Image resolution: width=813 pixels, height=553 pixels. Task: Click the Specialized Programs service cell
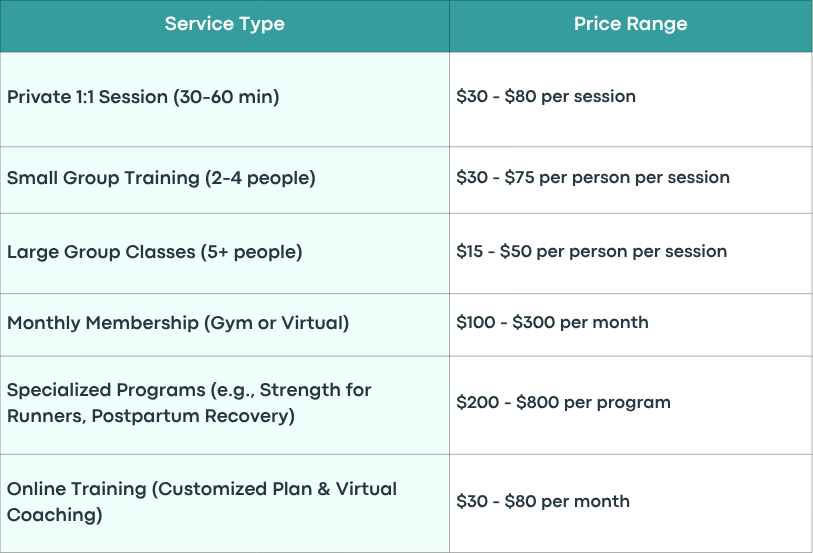(225, 405)
